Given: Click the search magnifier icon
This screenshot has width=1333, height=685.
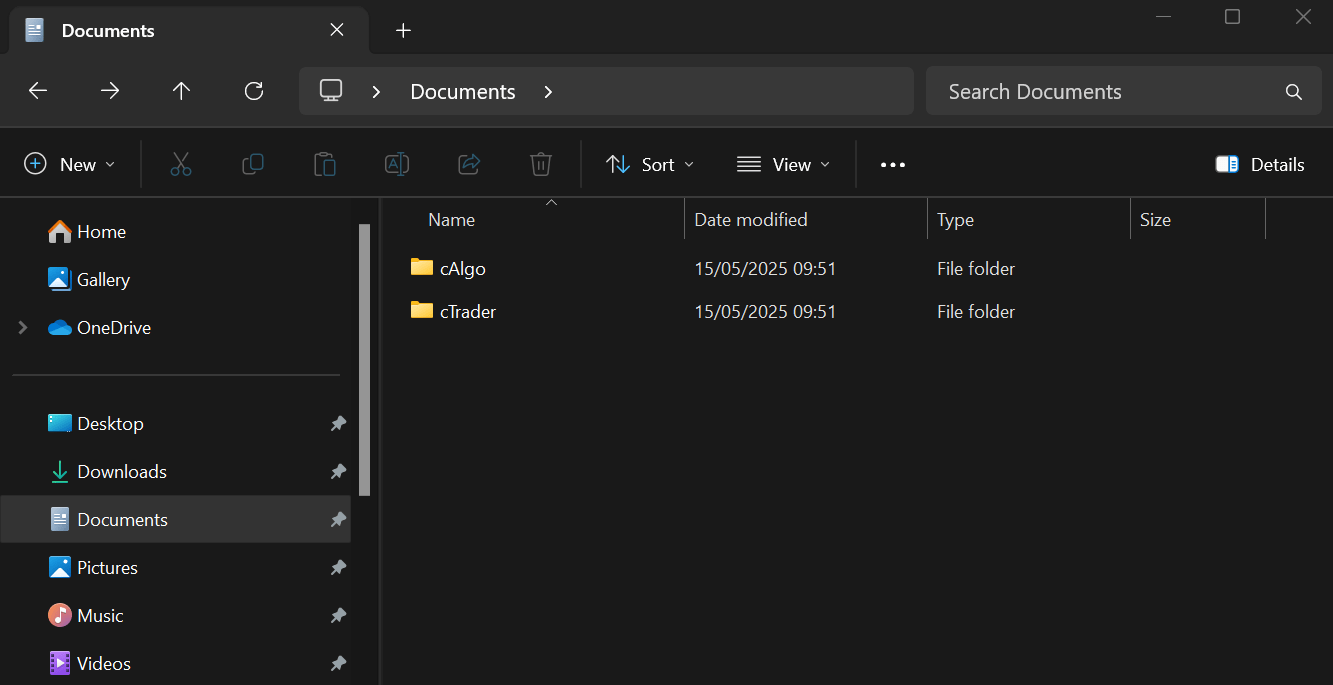Looking at the screenshot, I should [x=1293, y=92].
